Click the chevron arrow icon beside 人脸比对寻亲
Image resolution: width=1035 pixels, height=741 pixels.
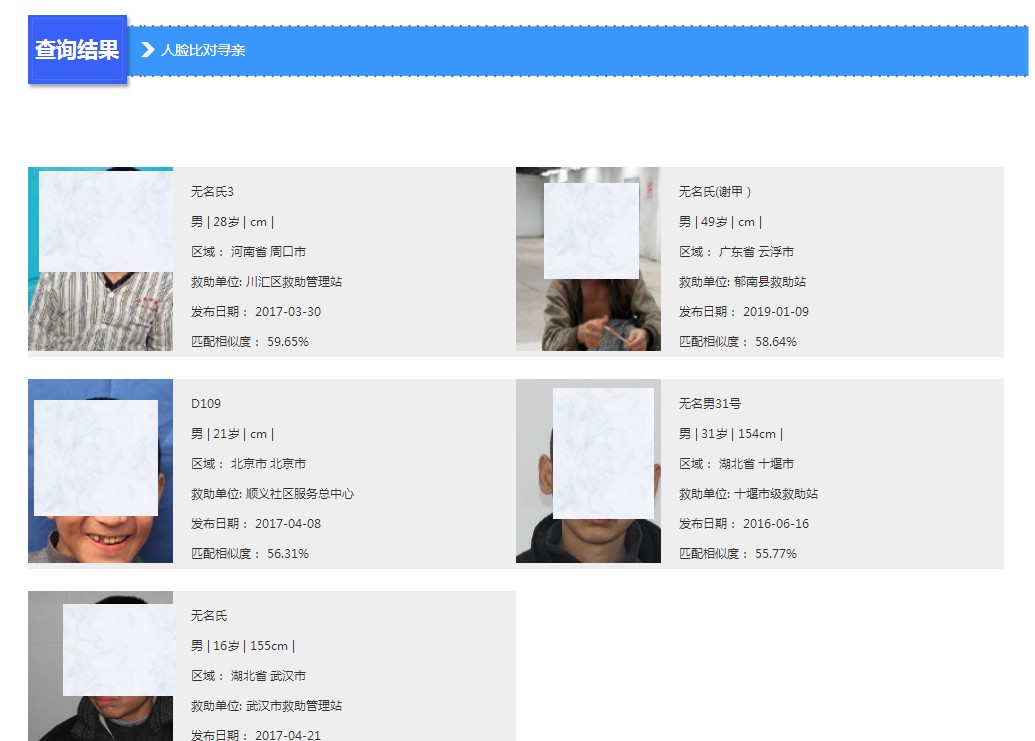point(148,50)
